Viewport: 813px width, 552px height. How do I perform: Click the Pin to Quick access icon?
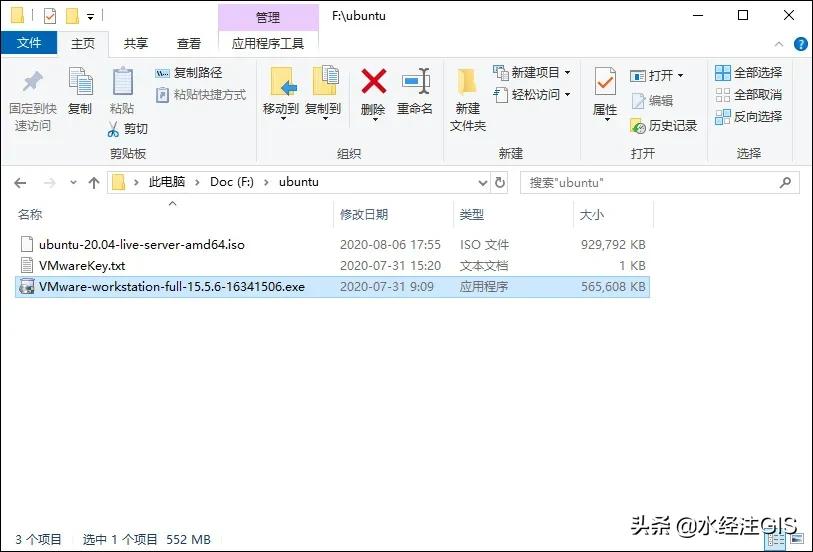coord(32,82)
